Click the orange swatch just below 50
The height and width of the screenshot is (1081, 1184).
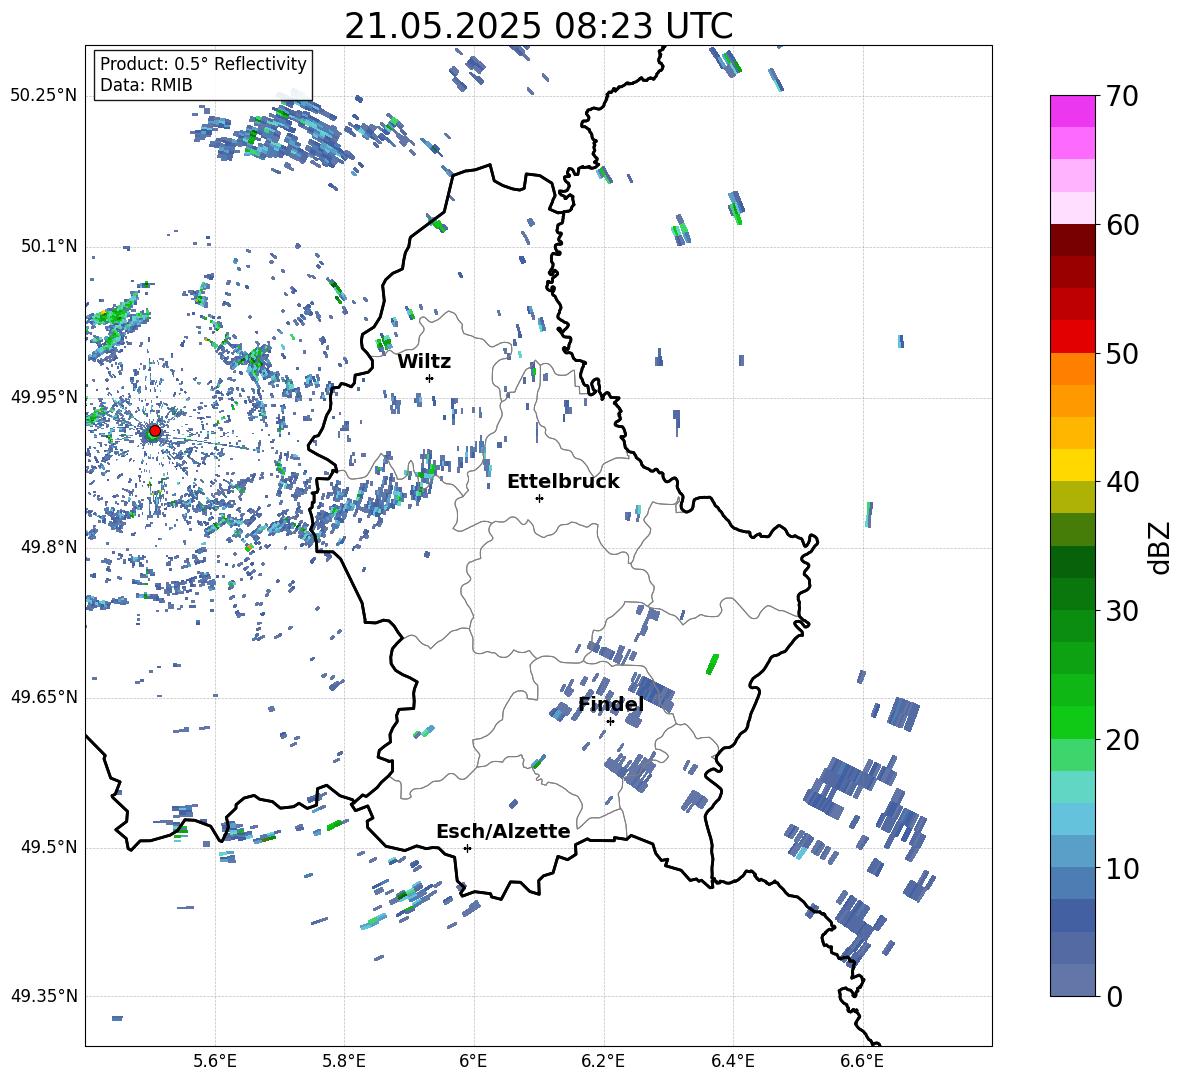pos(1073,369)
